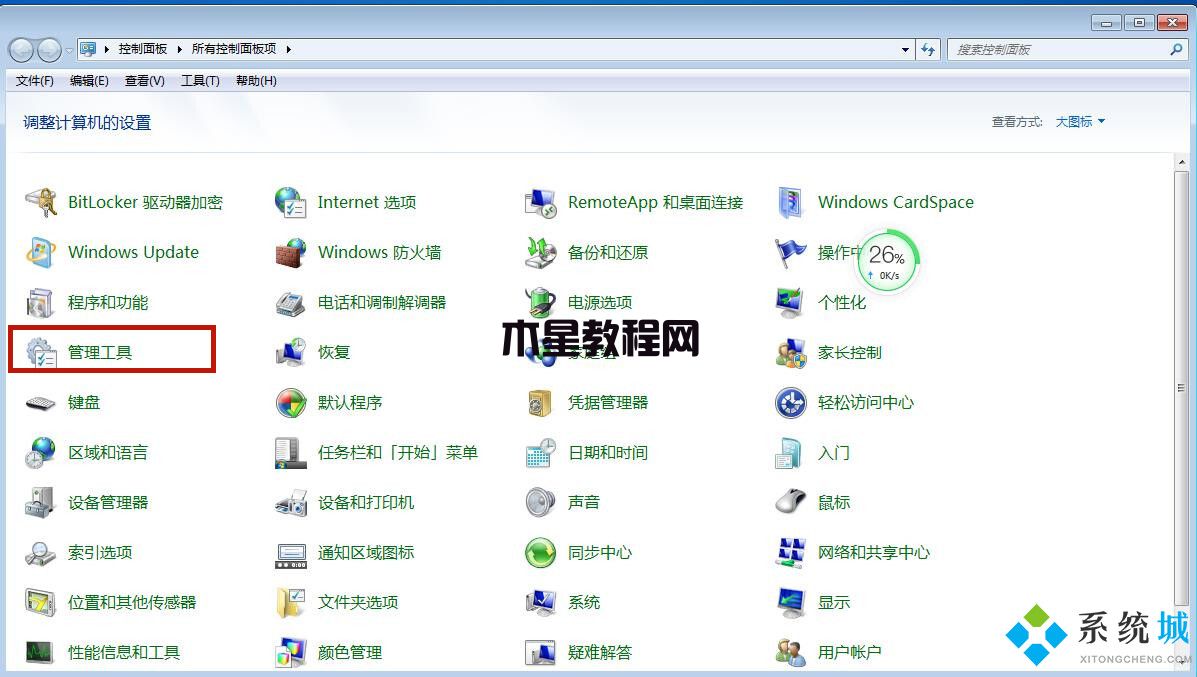Open the 工具(T) menu
Viewport: 1197px width, 677px height.
click(200, 81)
